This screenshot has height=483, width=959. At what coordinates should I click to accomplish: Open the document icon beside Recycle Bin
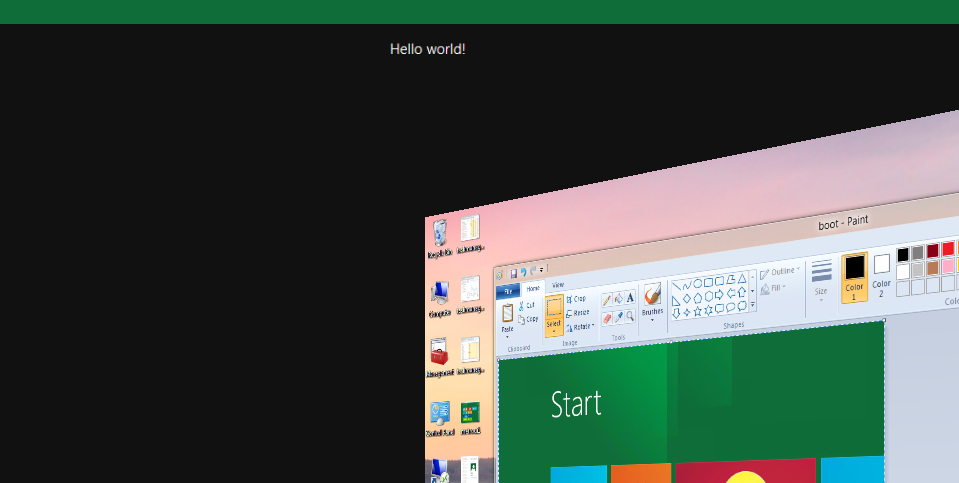(470, 229)
